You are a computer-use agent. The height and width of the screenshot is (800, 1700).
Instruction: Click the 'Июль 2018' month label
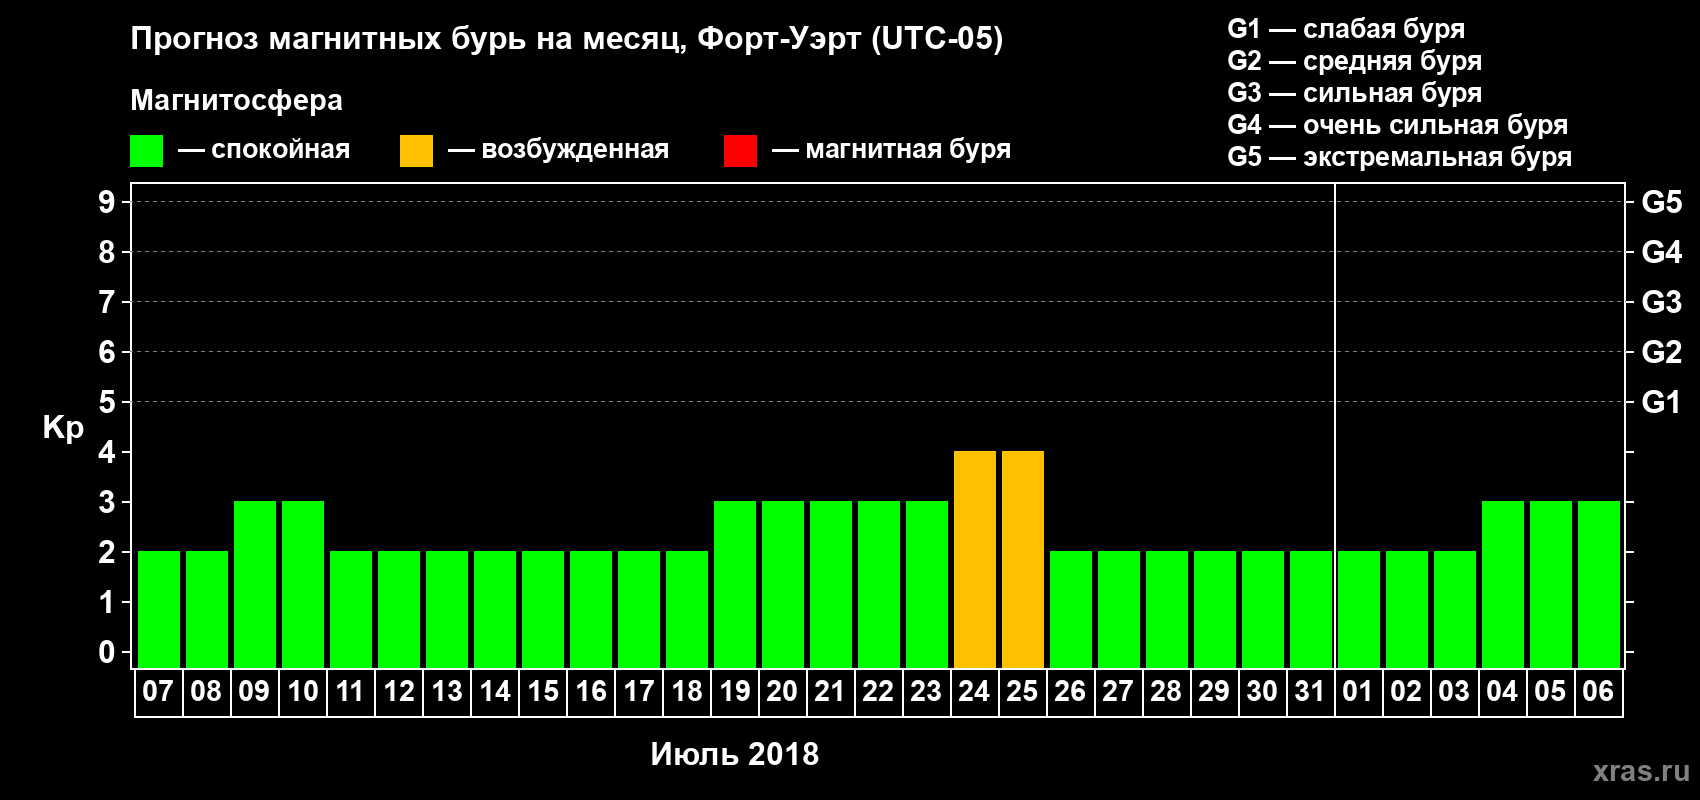click(735, 754)
